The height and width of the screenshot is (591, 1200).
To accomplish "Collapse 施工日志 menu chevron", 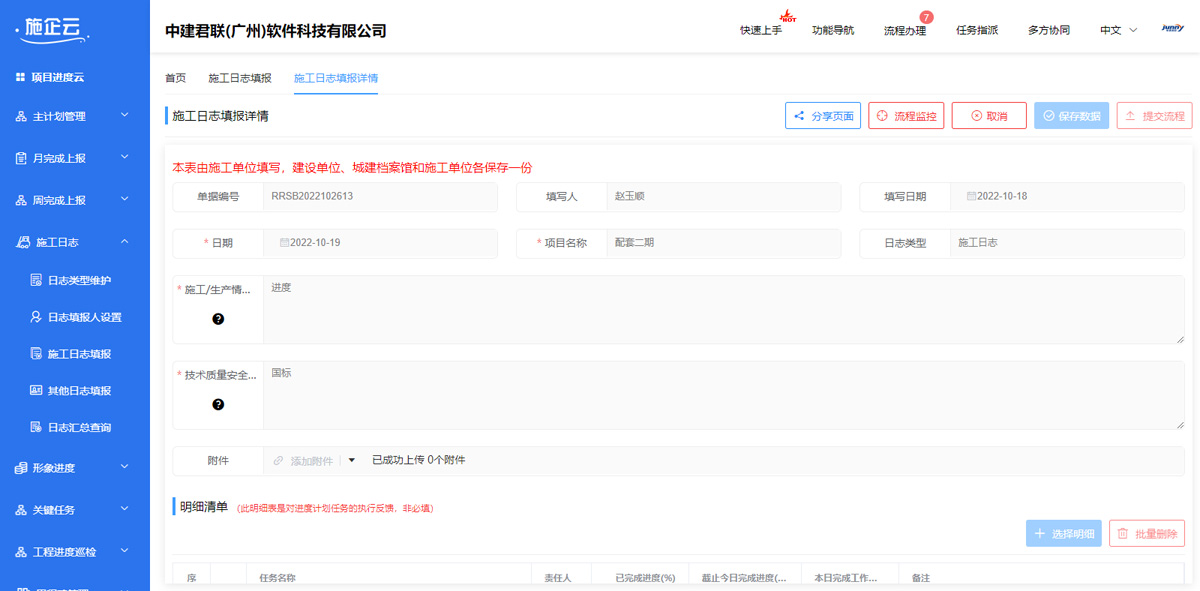I will tap(125, 242).
